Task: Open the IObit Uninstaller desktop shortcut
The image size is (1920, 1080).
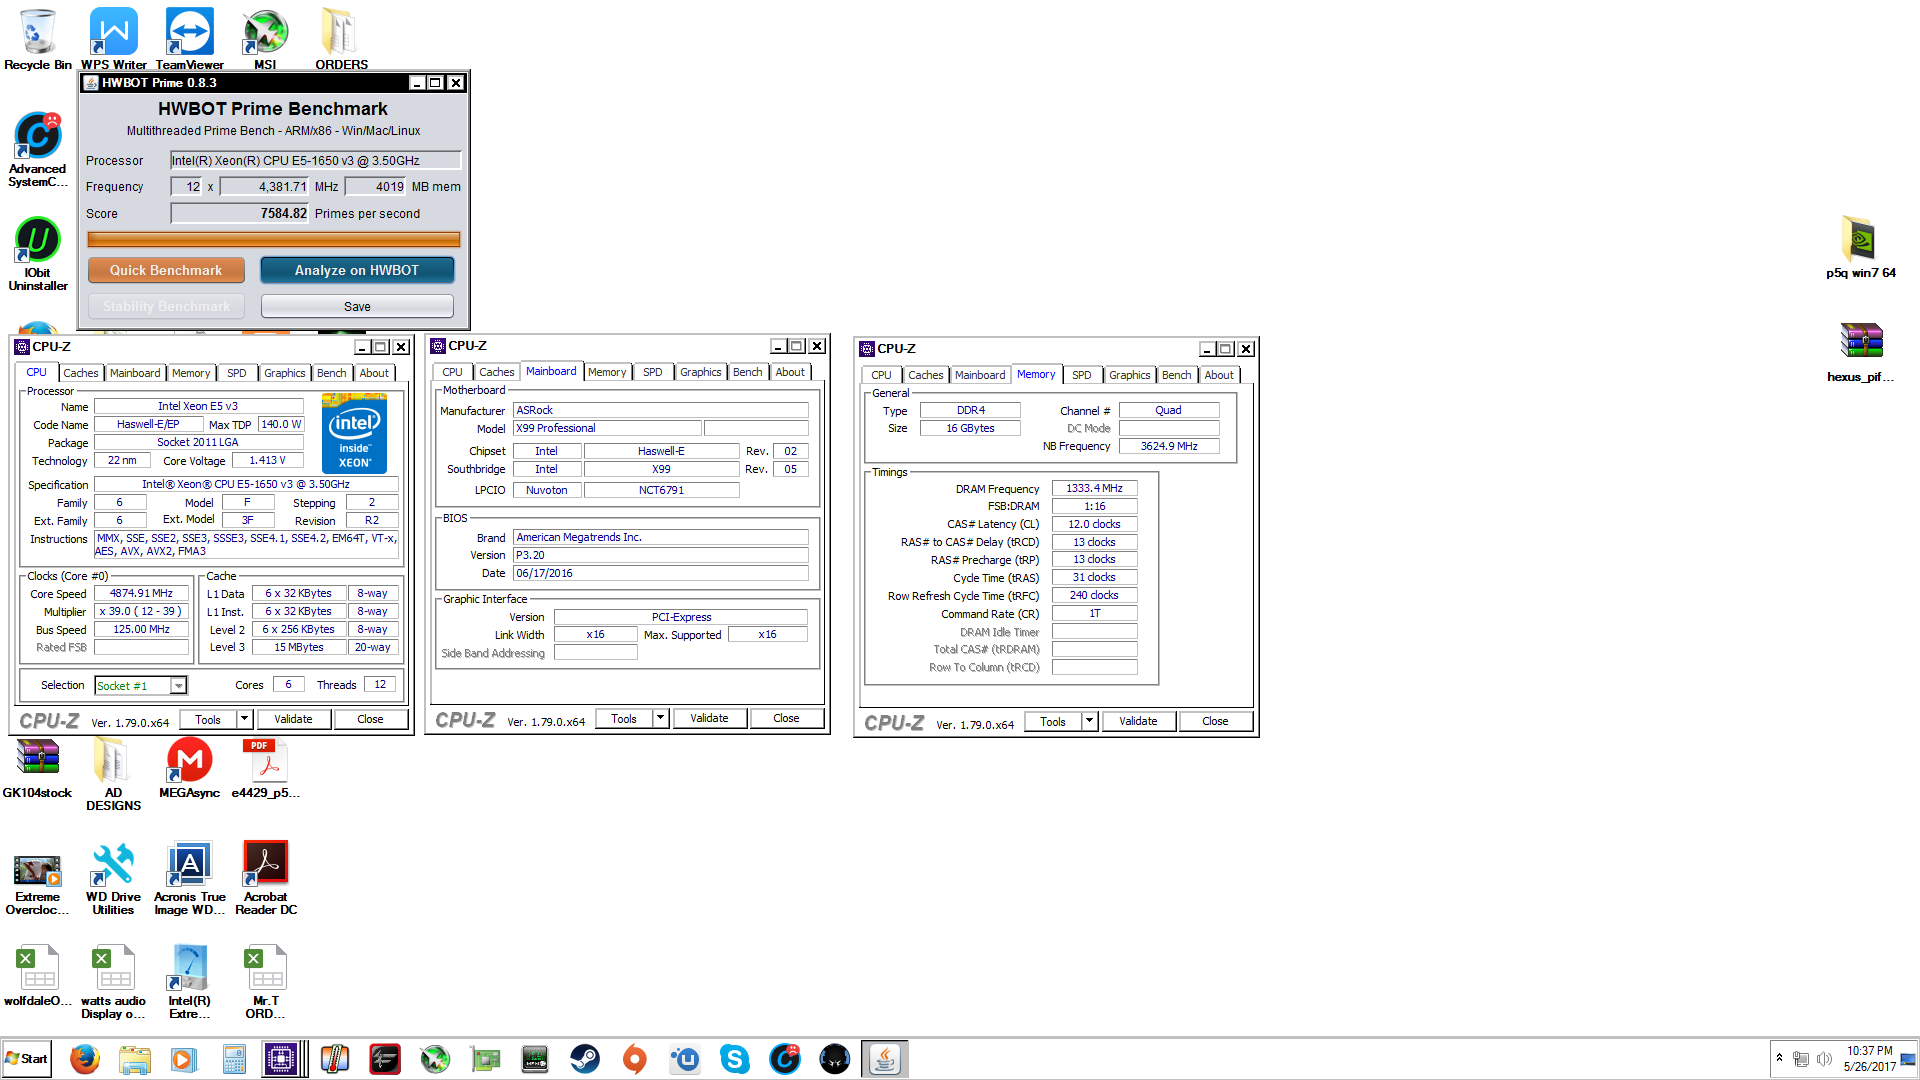Action: coord(38,254)
